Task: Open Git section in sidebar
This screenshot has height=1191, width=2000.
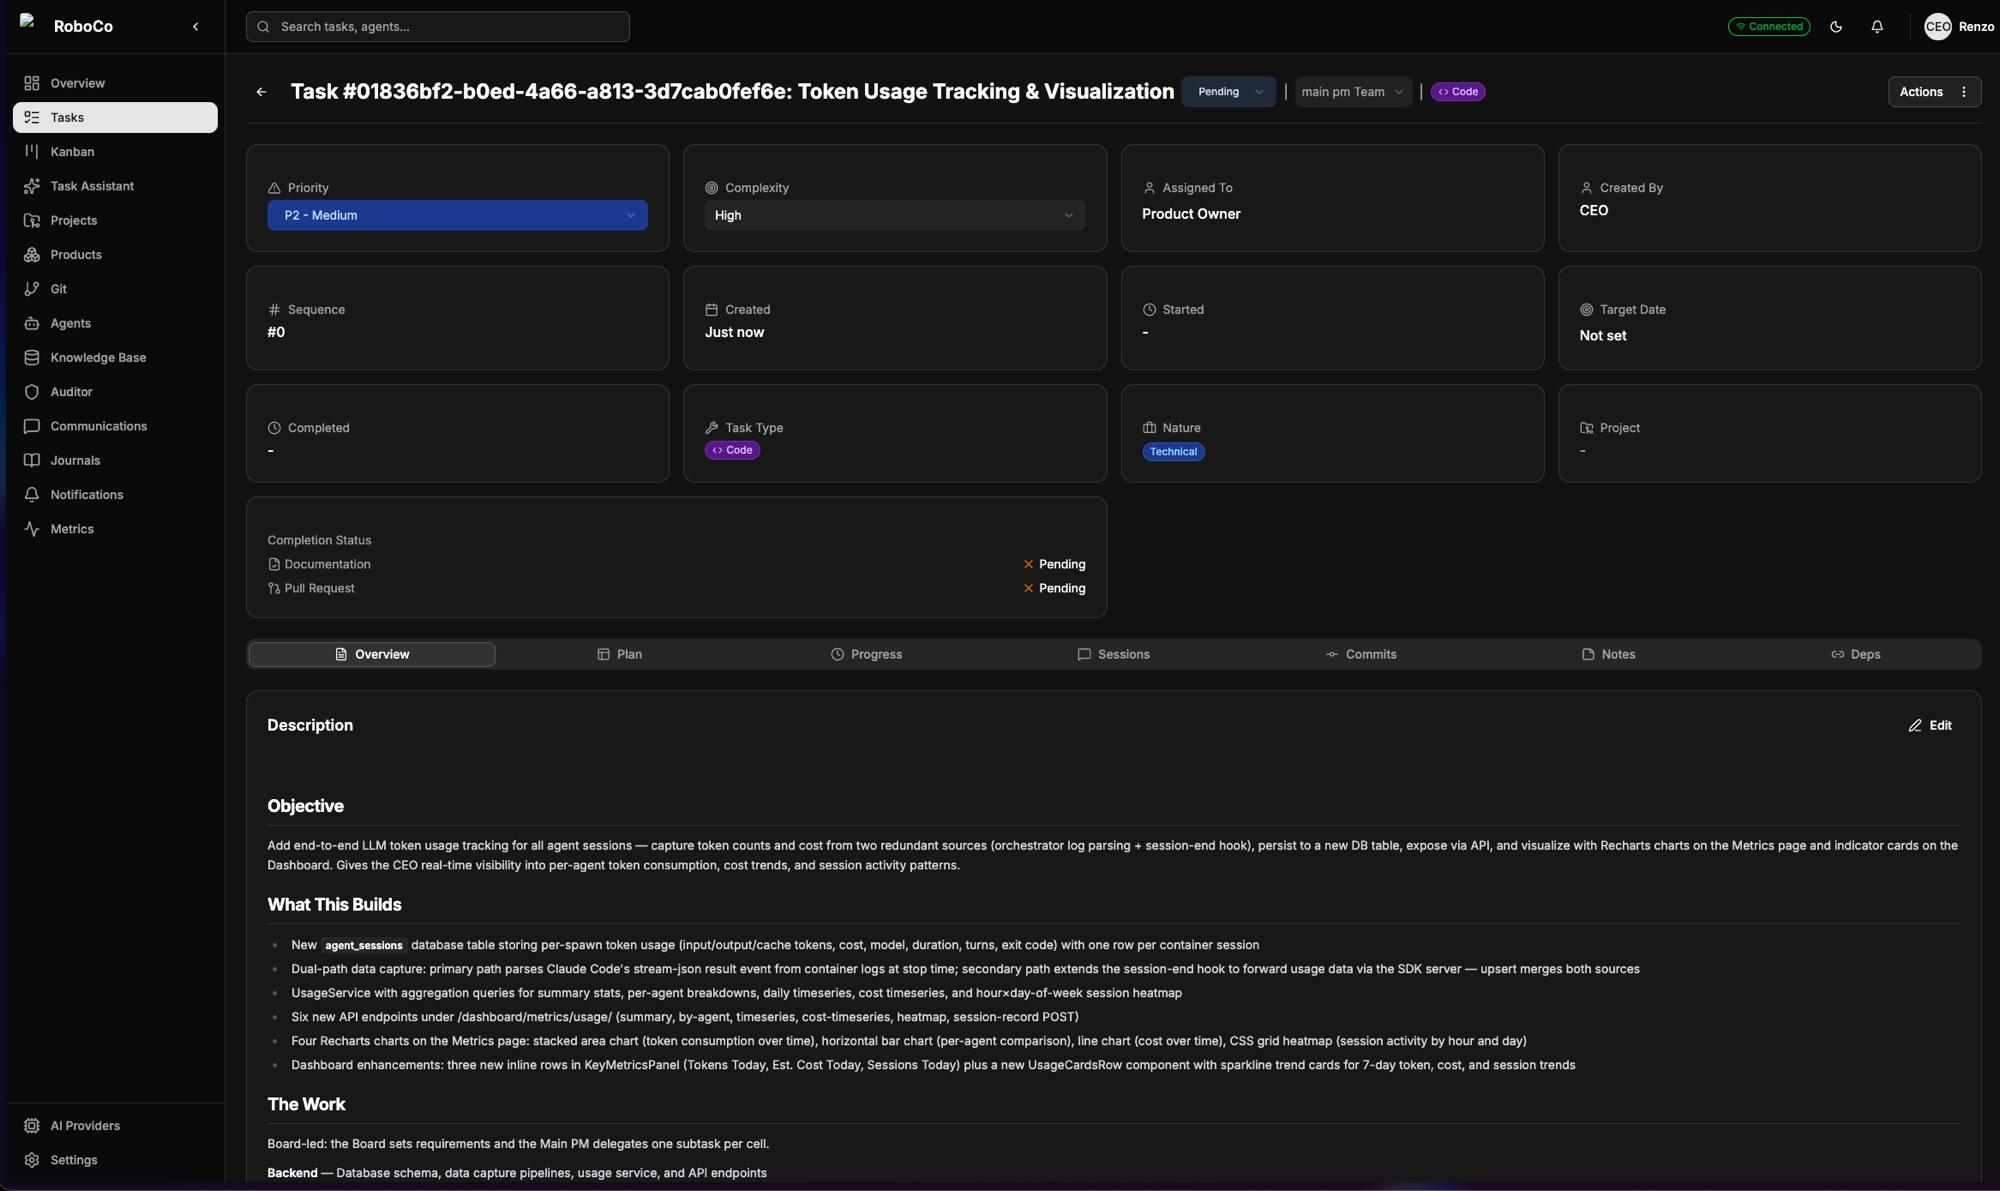Action: (115, 289)
